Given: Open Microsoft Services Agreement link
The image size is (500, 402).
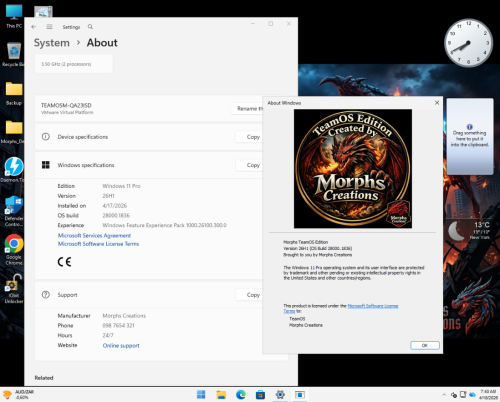Looking at the screenshot, I should coord(94,235).
